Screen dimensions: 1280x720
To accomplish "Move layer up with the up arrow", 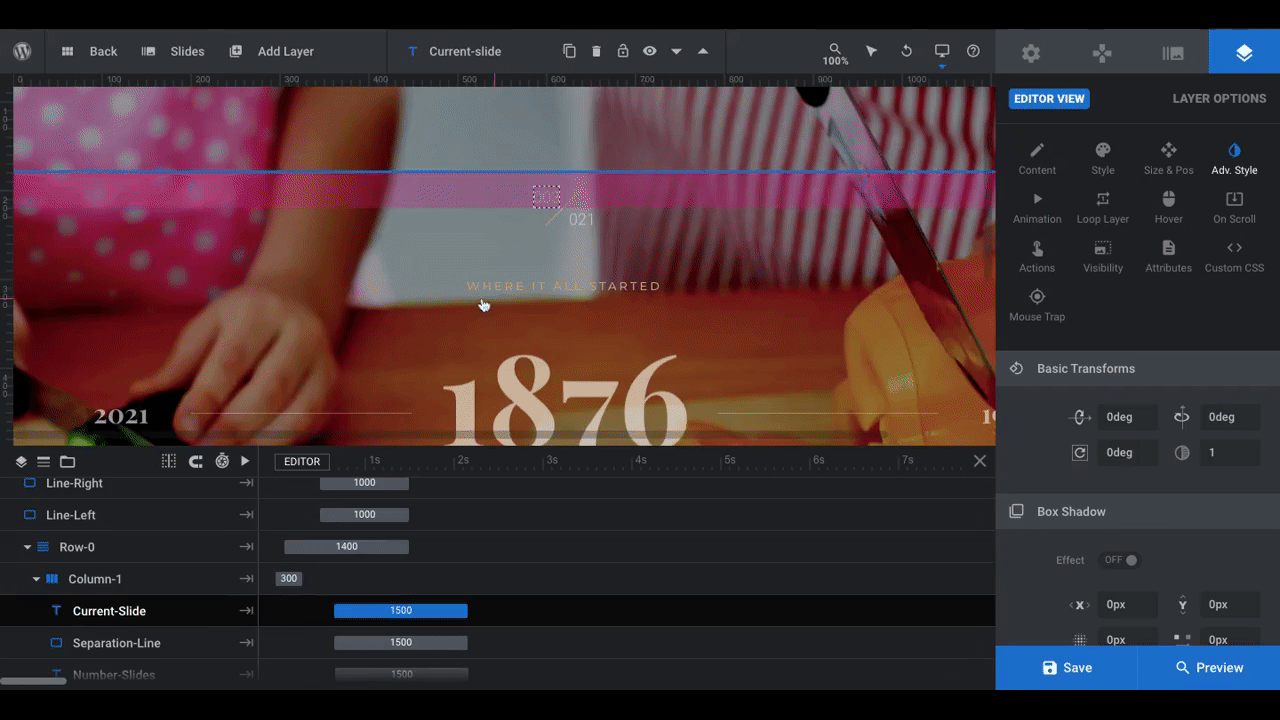I will coord(703,51).
